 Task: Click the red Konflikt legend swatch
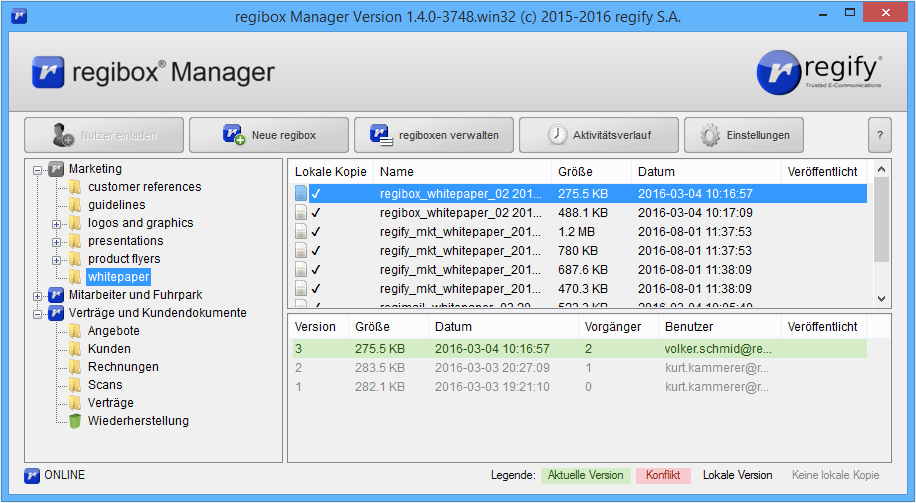pyautogui.click(x=663, y=476)
